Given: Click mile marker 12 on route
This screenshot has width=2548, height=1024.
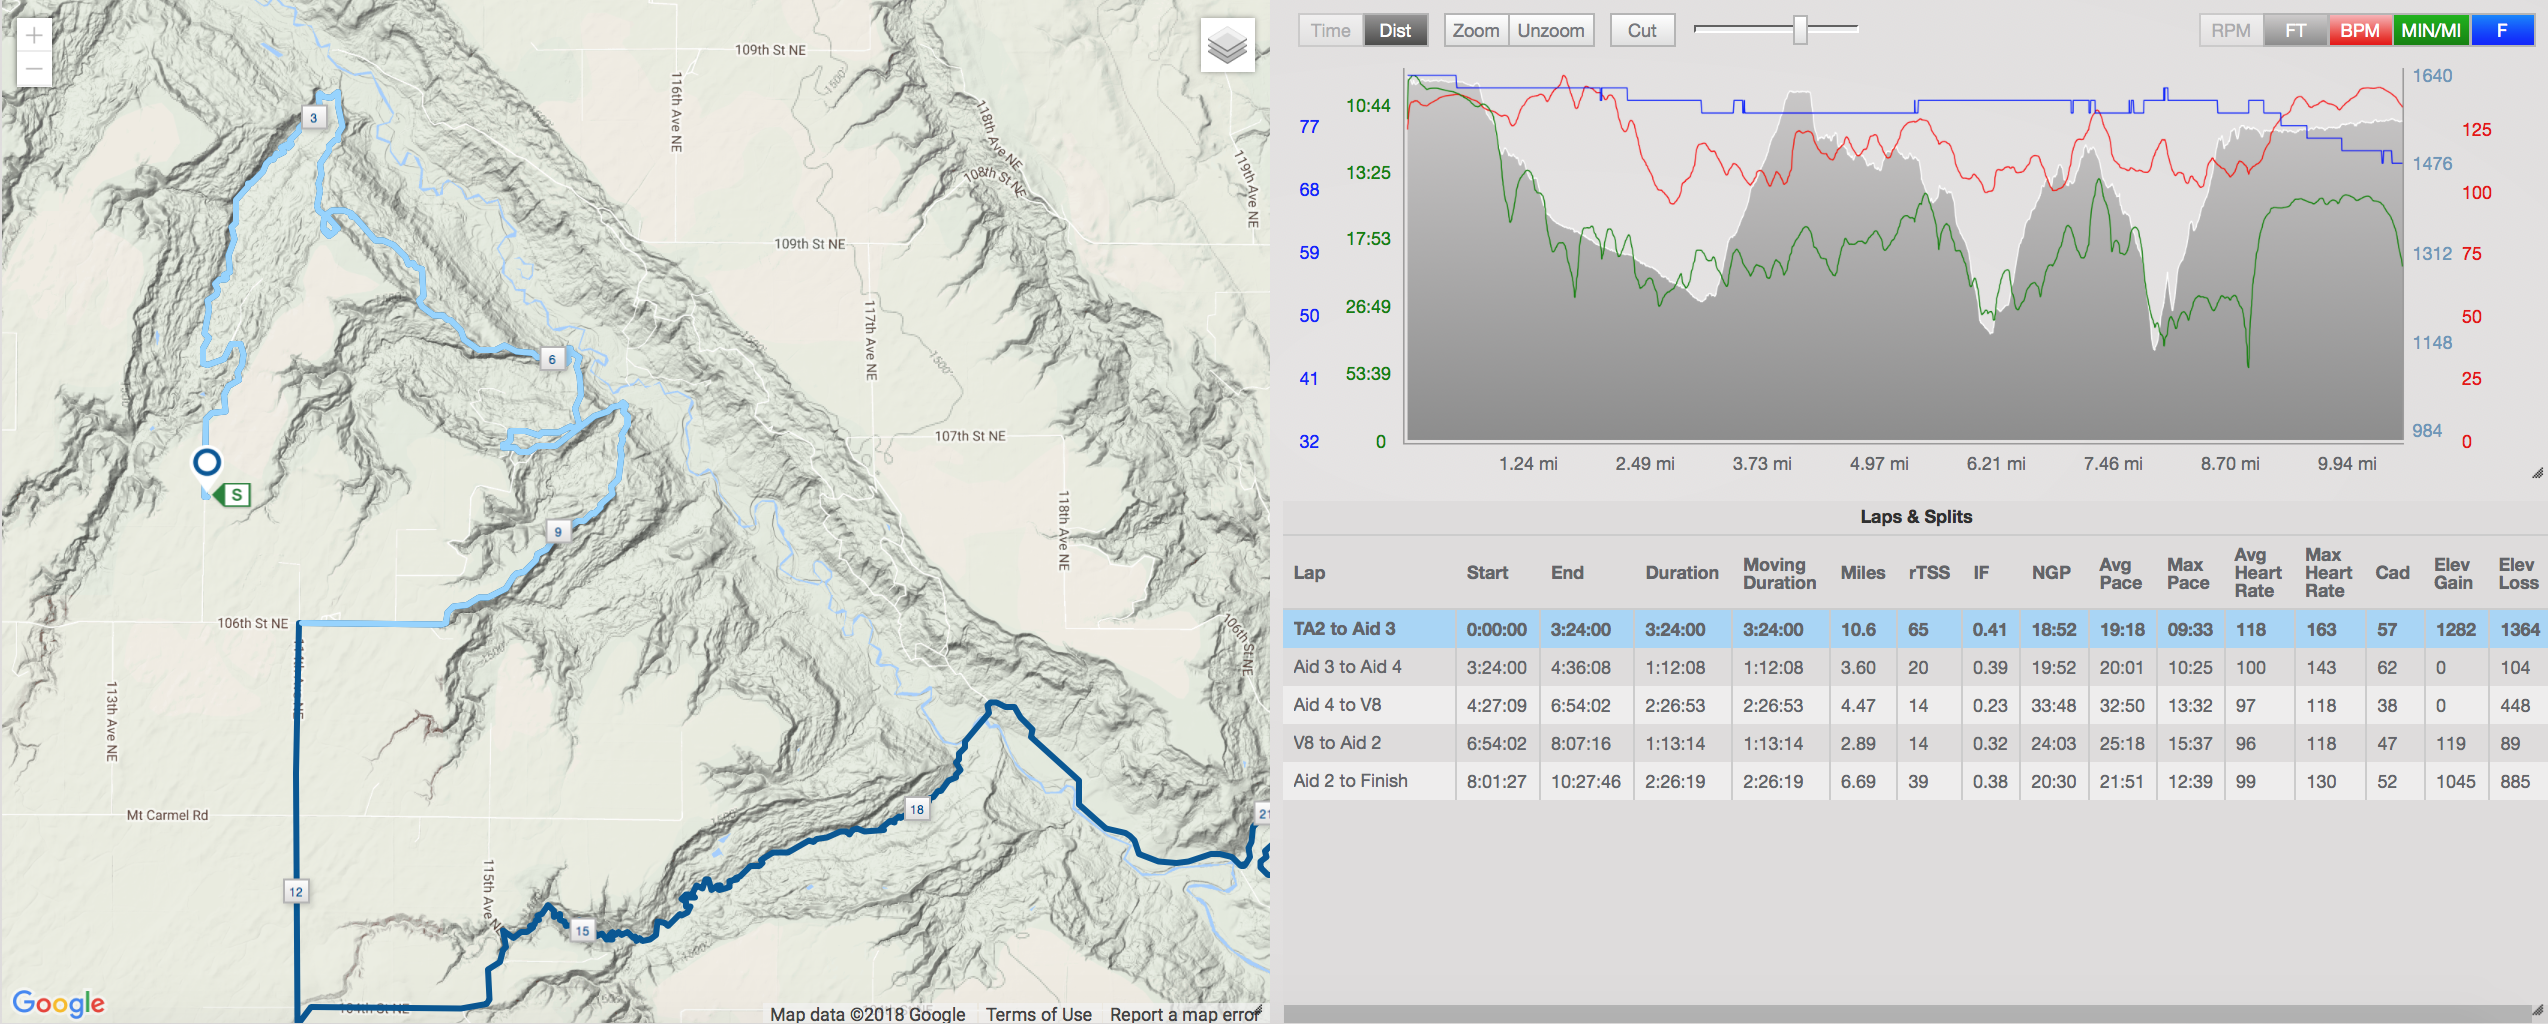Looking at the screenshot, I should point(296,891).
